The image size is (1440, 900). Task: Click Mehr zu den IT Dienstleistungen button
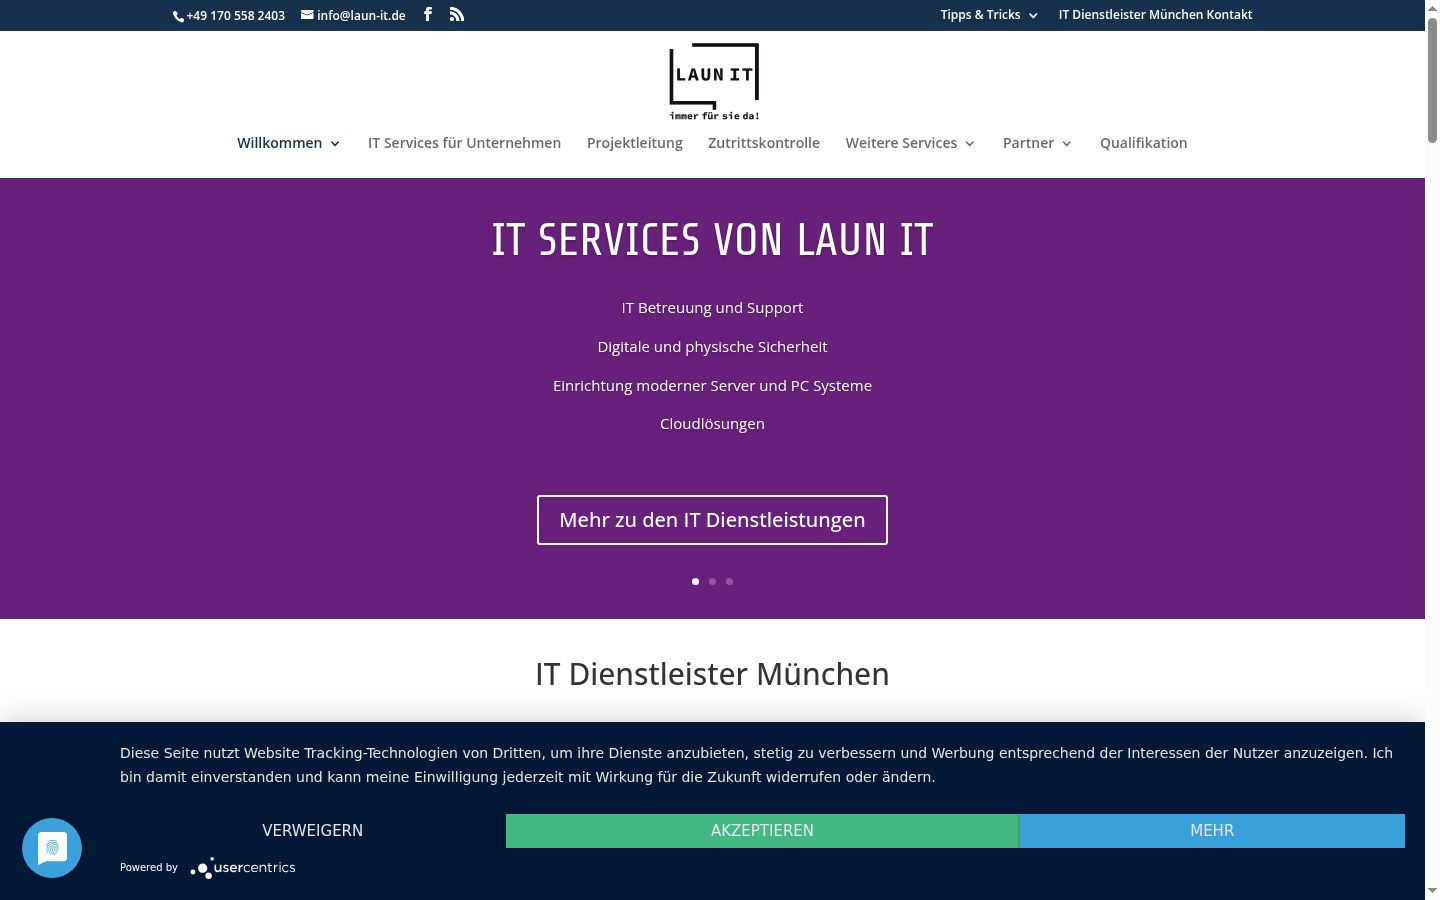(x=712, y=520)
